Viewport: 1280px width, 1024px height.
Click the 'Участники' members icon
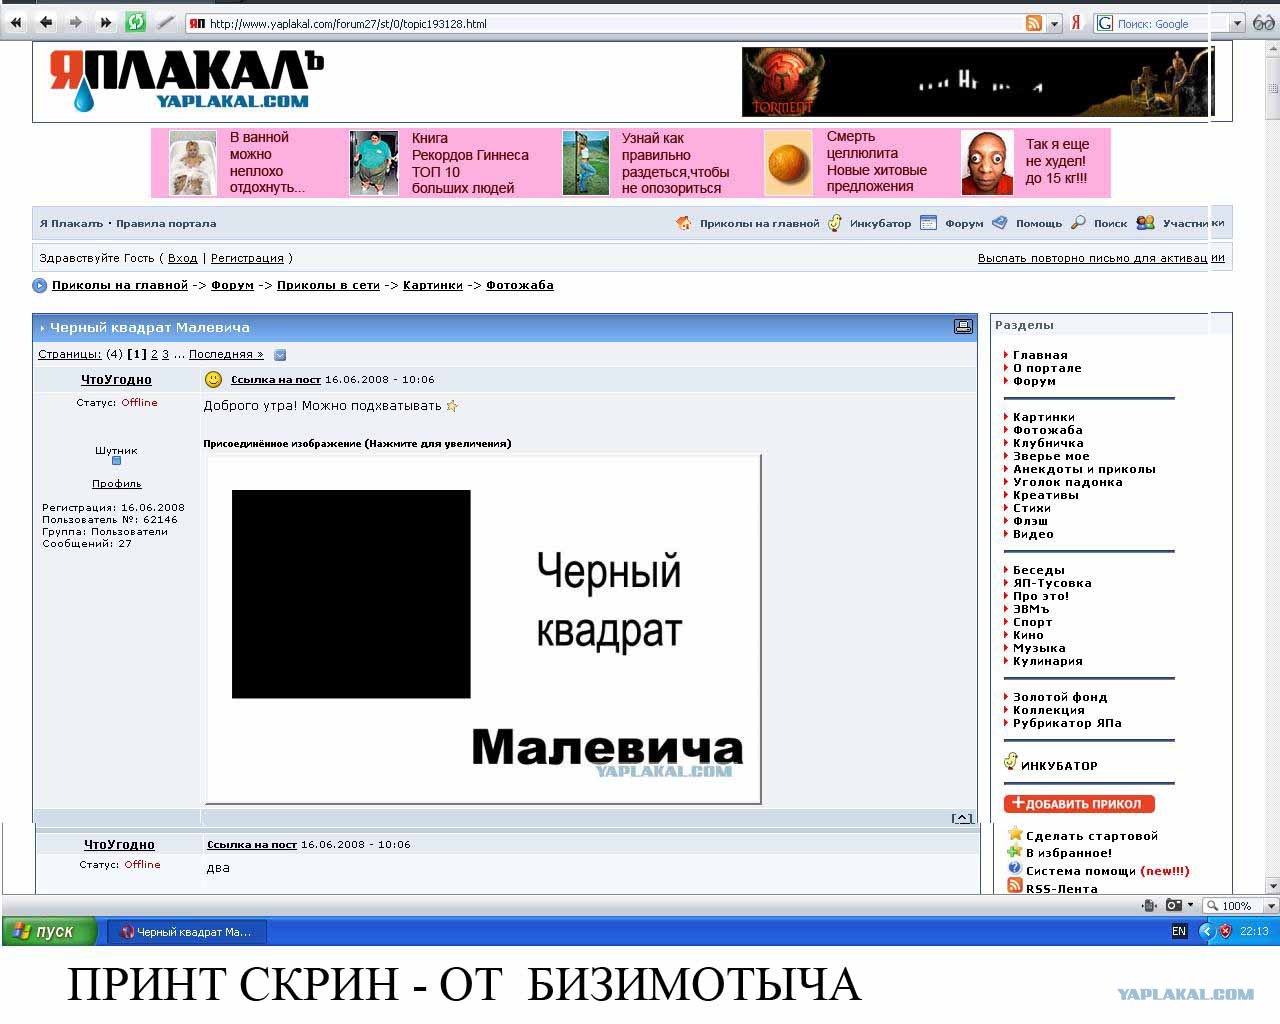pyautogui.click(x=1146, y=223)
